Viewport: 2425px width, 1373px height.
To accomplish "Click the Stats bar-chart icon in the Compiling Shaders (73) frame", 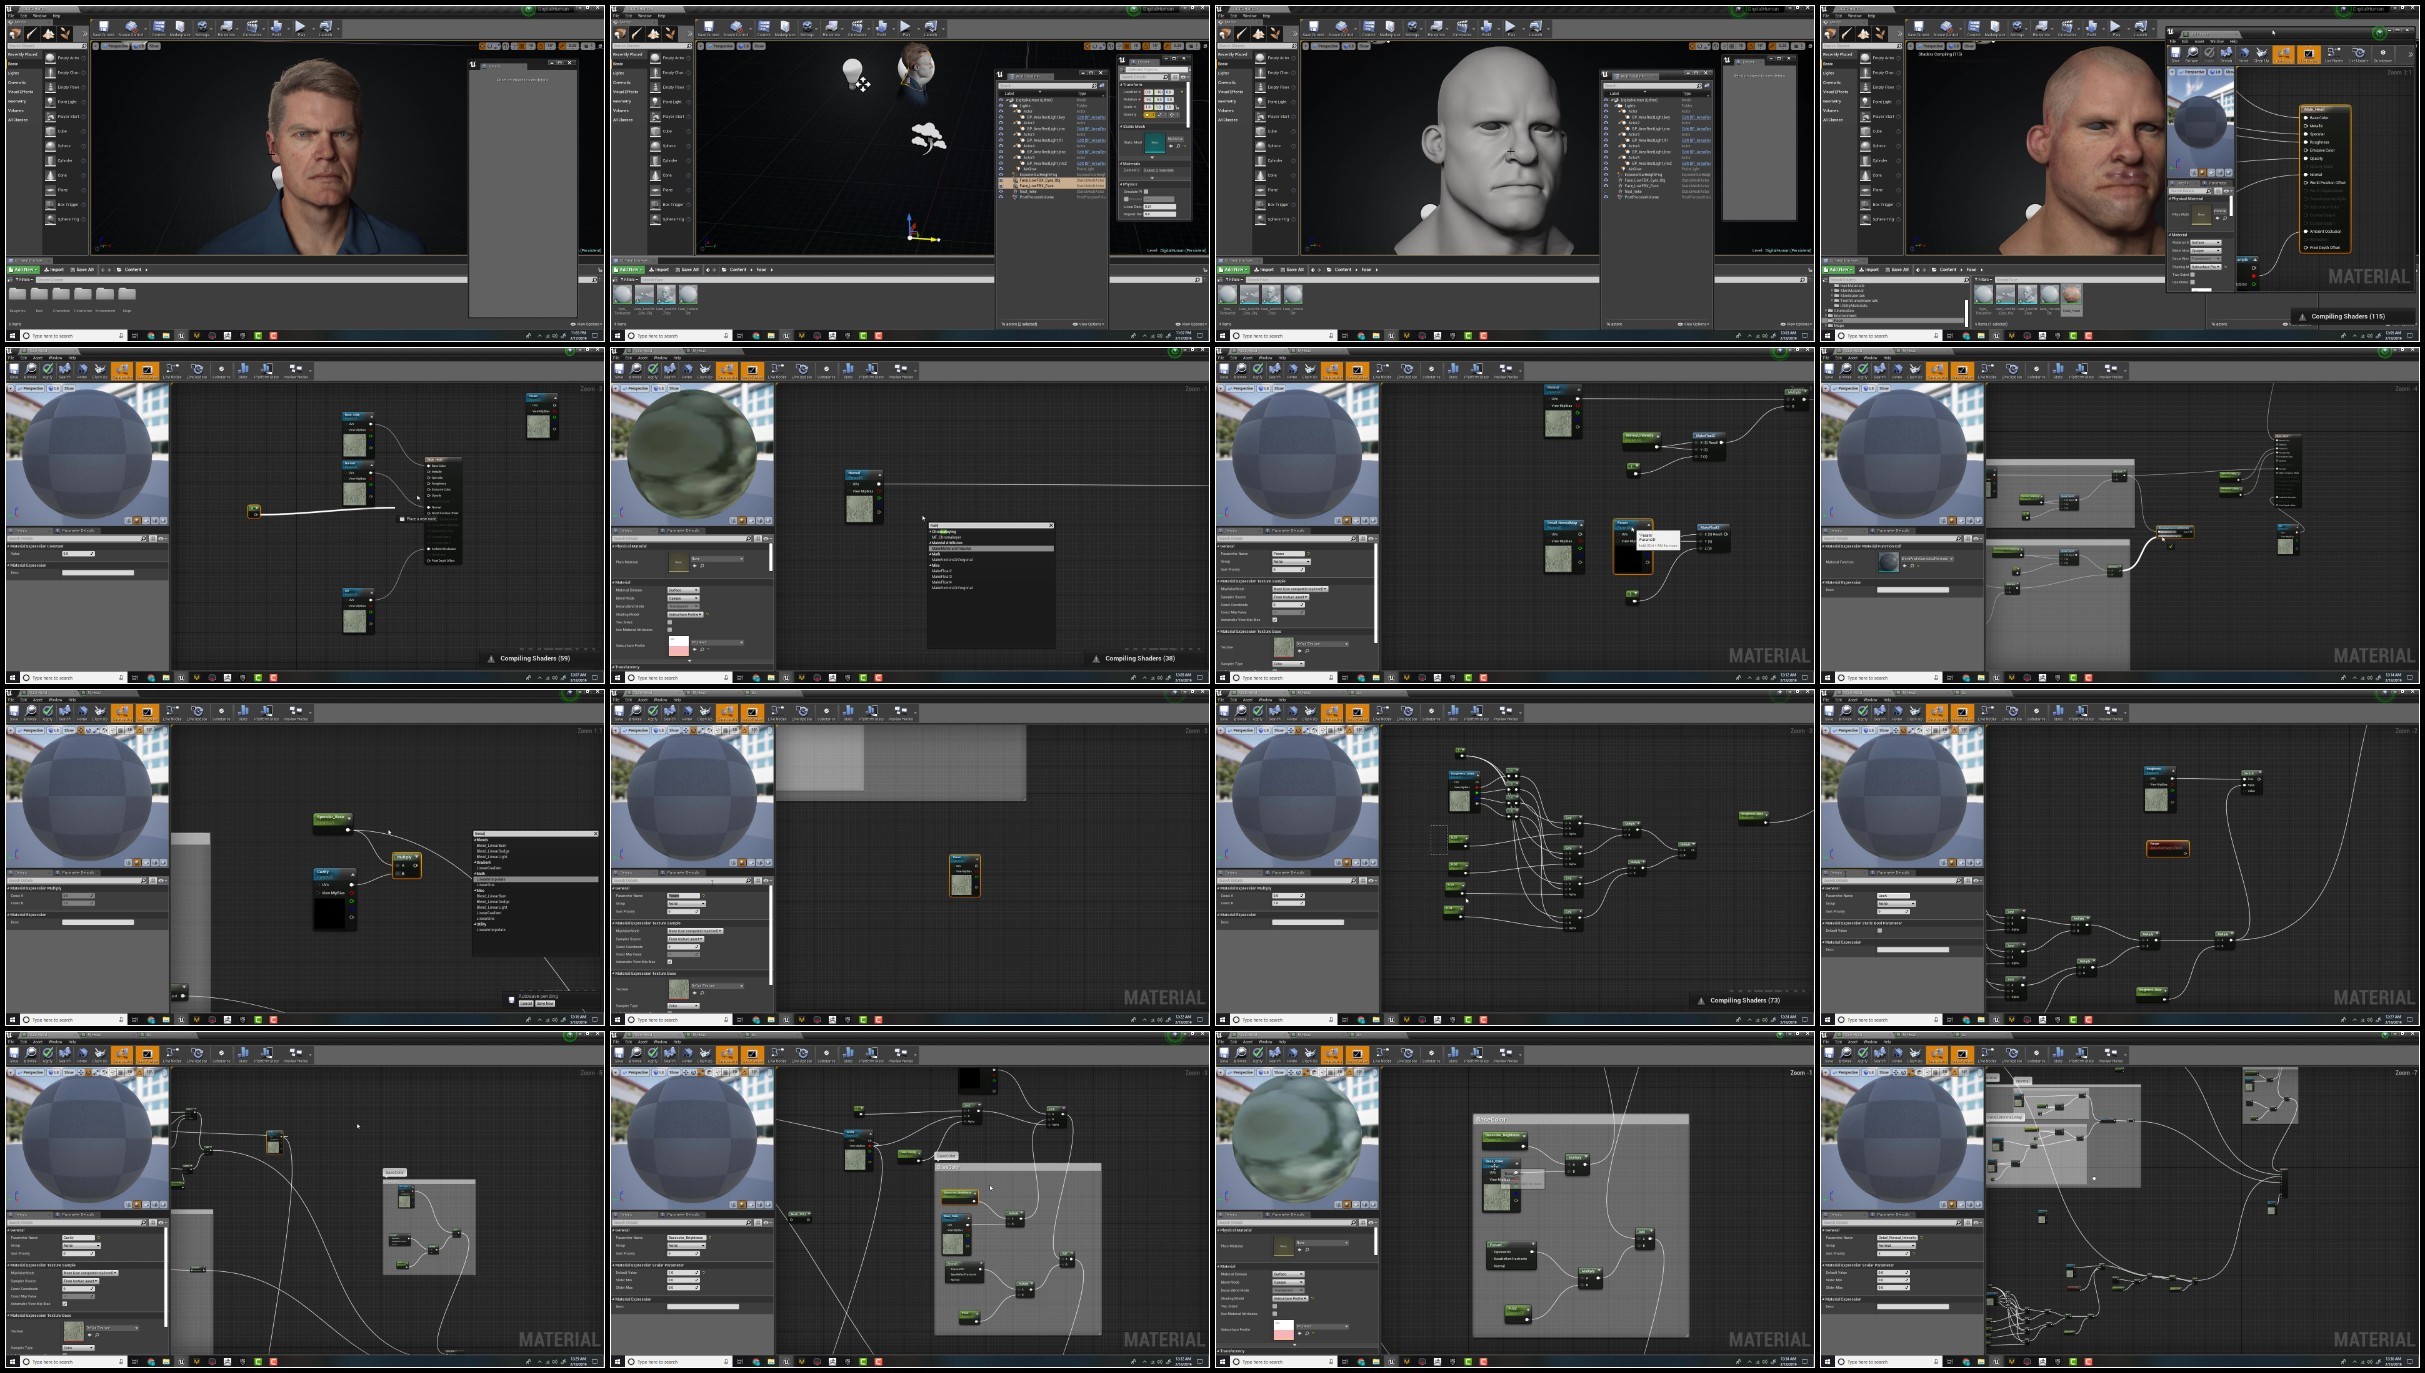I will pos(1453,711).
